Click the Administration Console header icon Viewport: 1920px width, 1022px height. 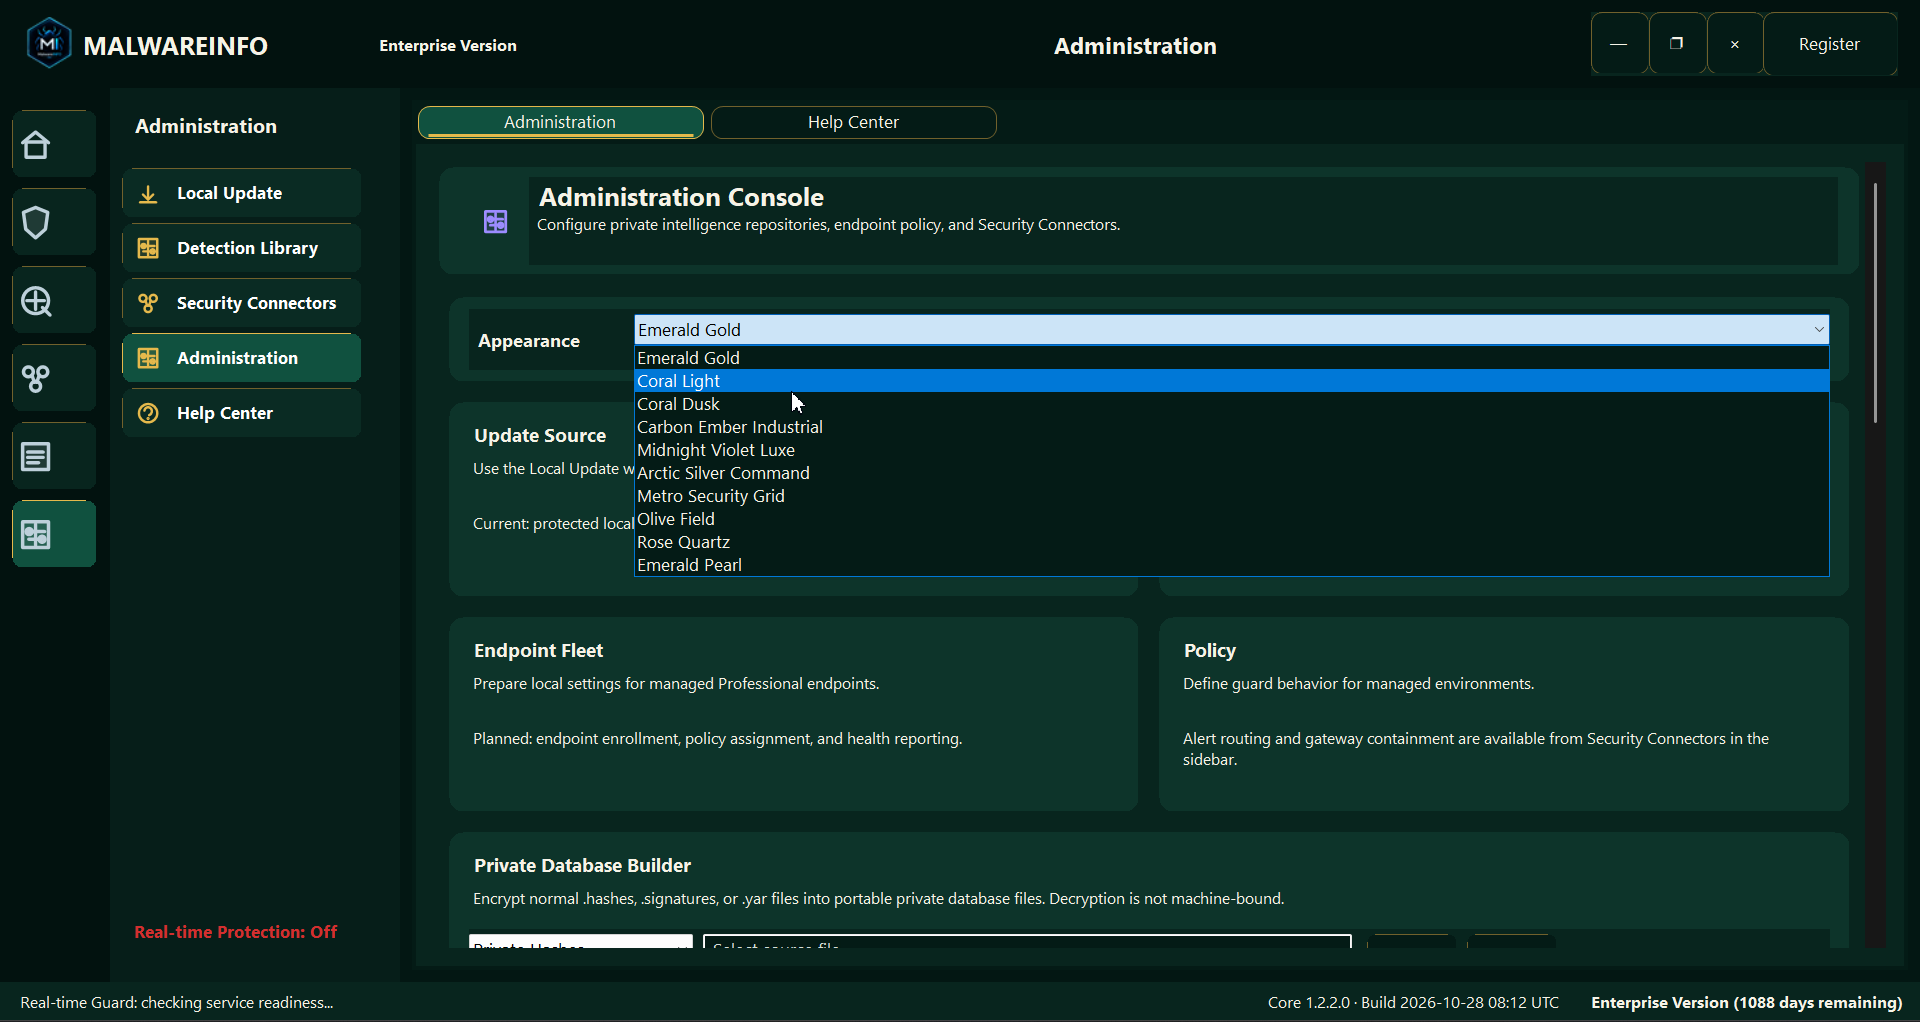click(x=495, y=221)
